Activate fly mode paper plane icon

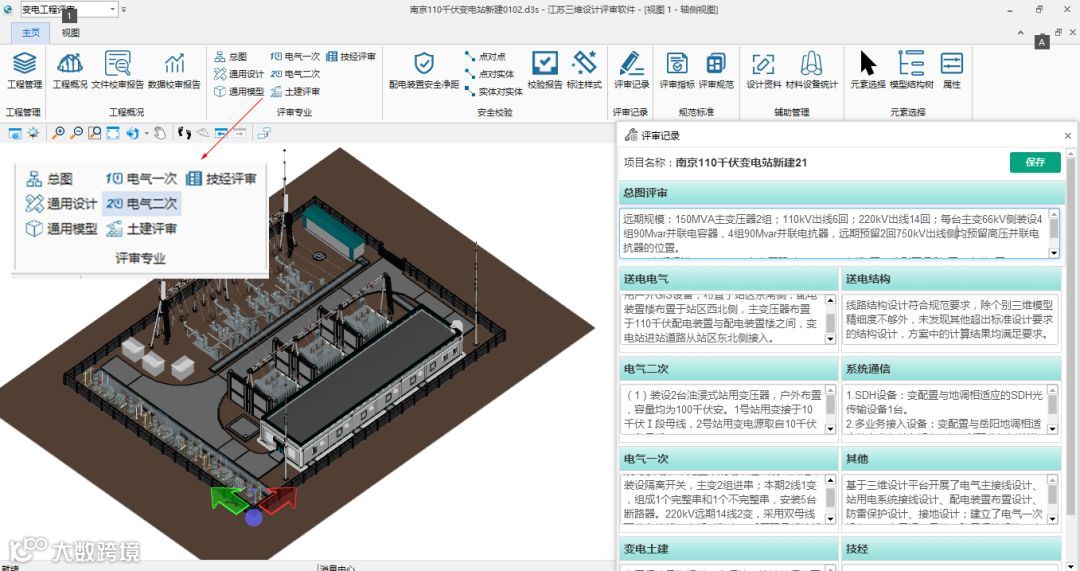[202, 133]
